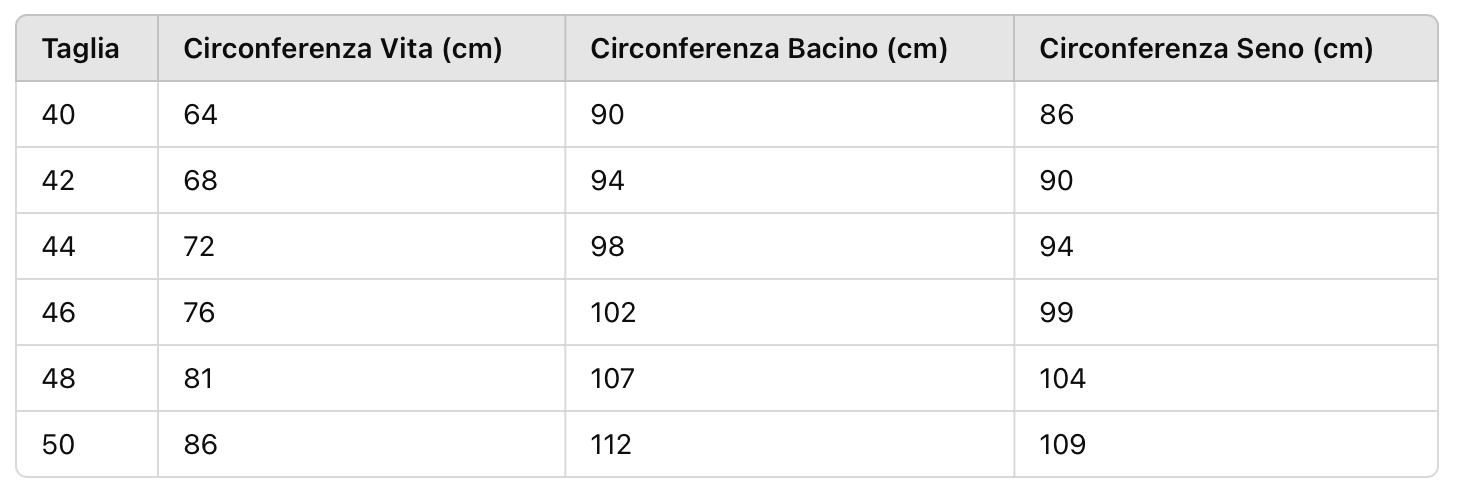Viewport: 1462px width, 498px height.
Task: Click size 48 in Taglia column
Action: [59, 379]
